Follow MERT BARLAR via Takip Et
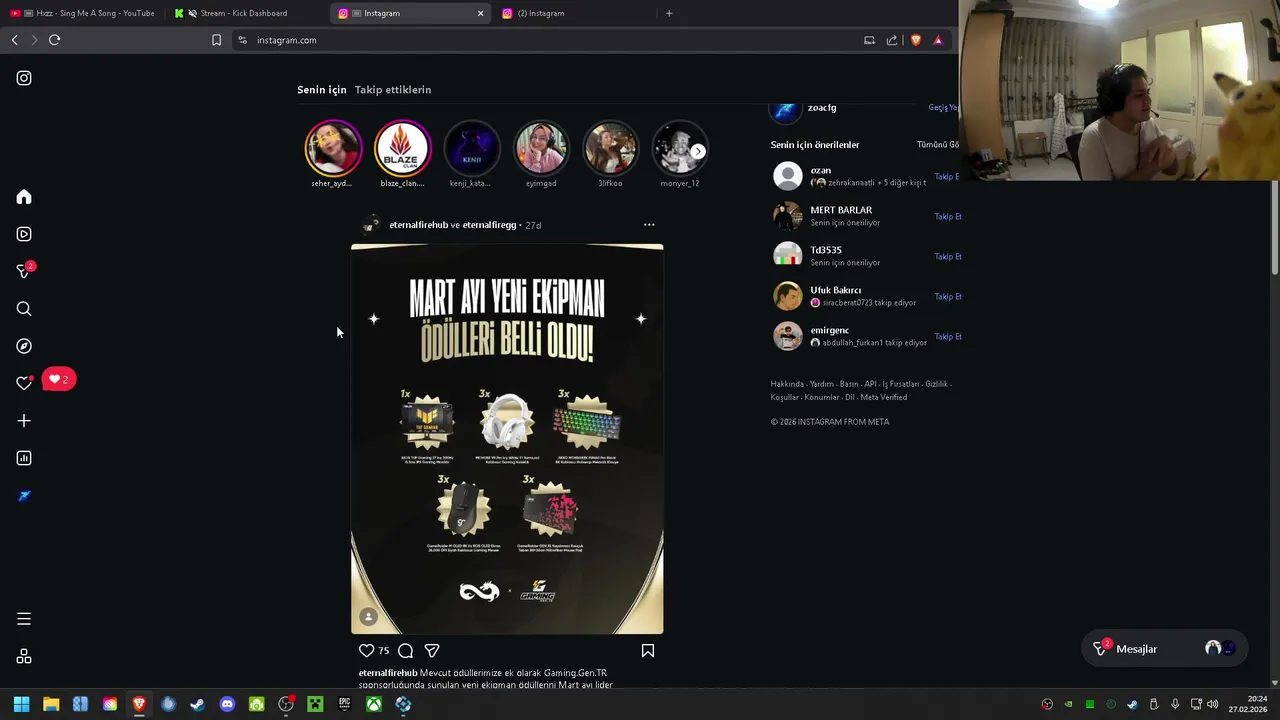Screen dimensions: 1280x720 [946, 217]
